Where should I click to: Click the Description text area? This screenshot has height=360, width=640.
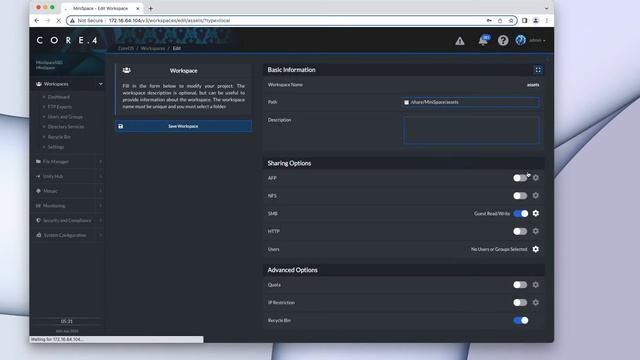[471, 130]
